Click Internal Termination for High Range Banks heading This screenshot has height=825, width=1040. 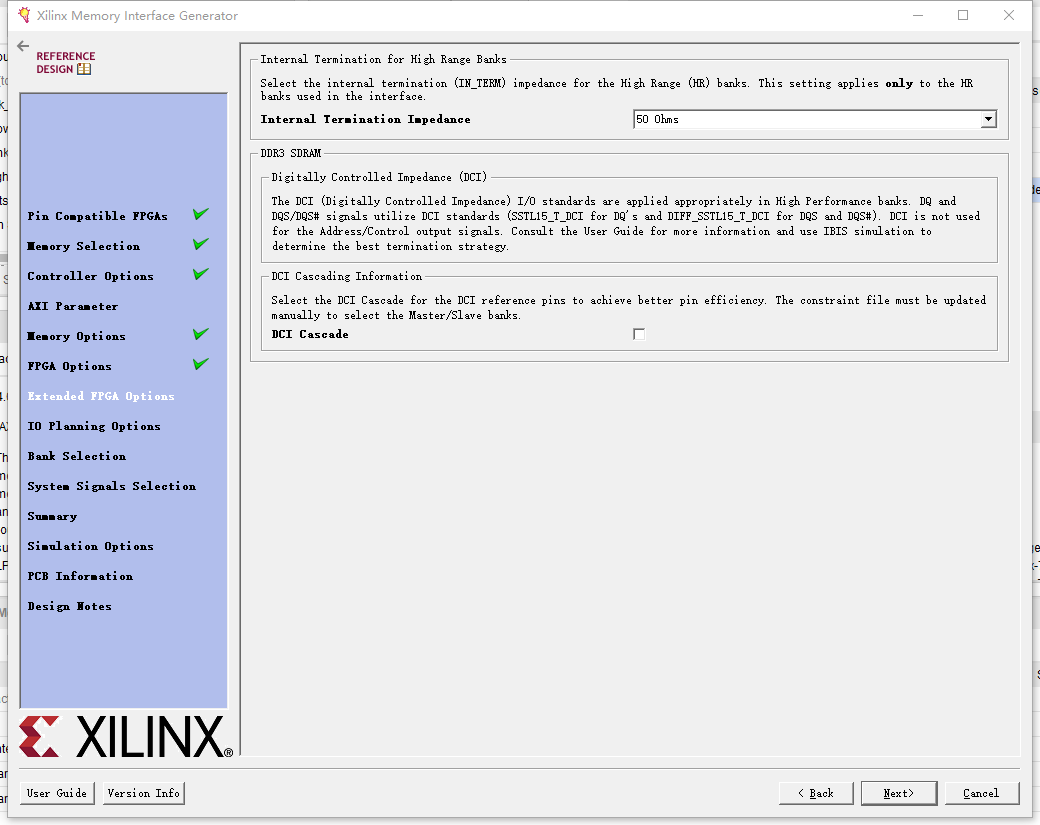point(383,59)
